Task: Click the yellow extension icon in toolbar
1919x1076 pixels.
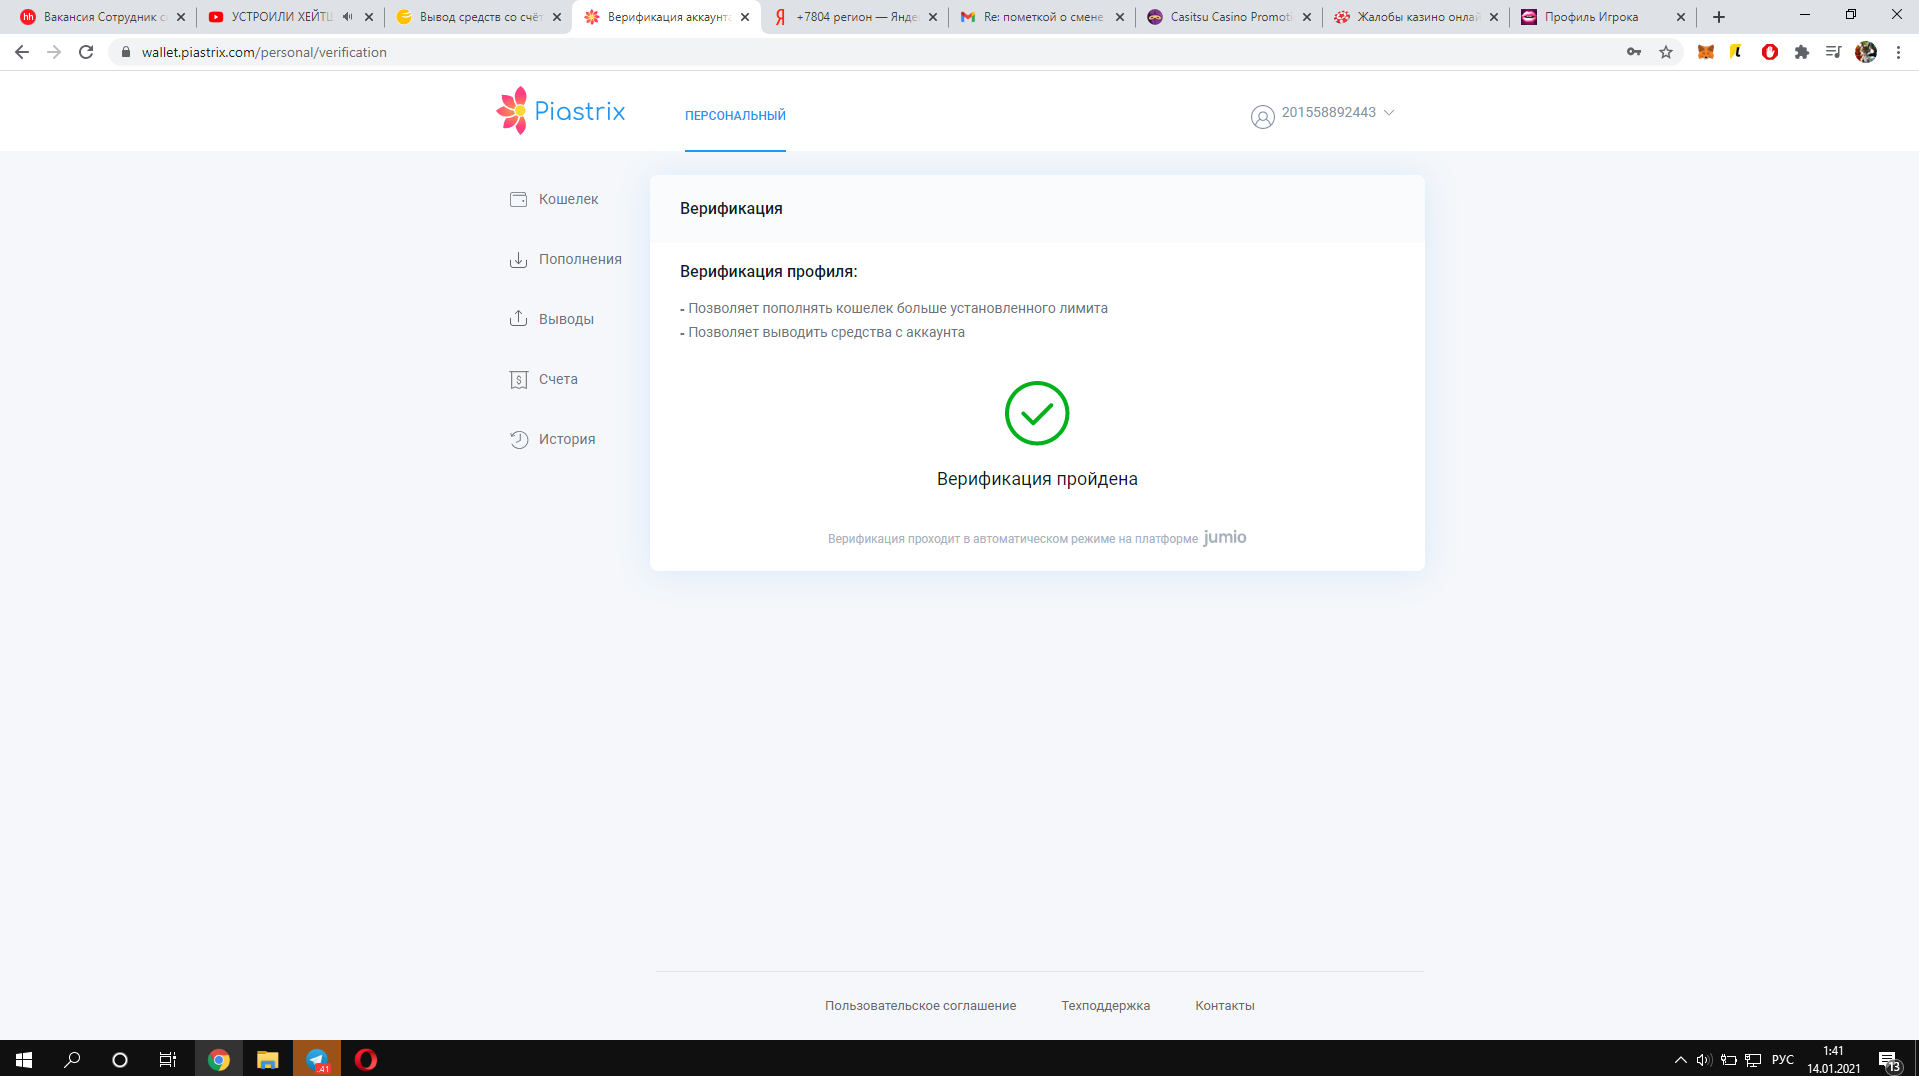Action: [1737, 52]
